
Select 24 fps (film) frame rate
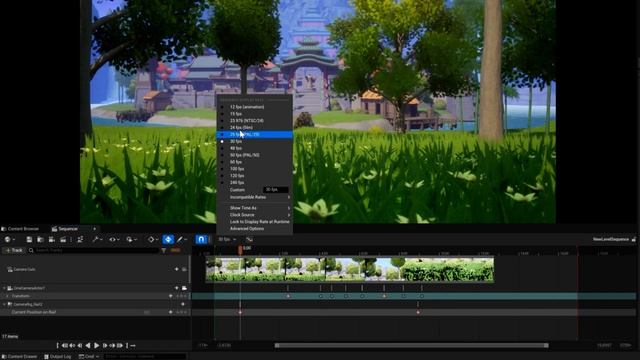pos(254,128)
